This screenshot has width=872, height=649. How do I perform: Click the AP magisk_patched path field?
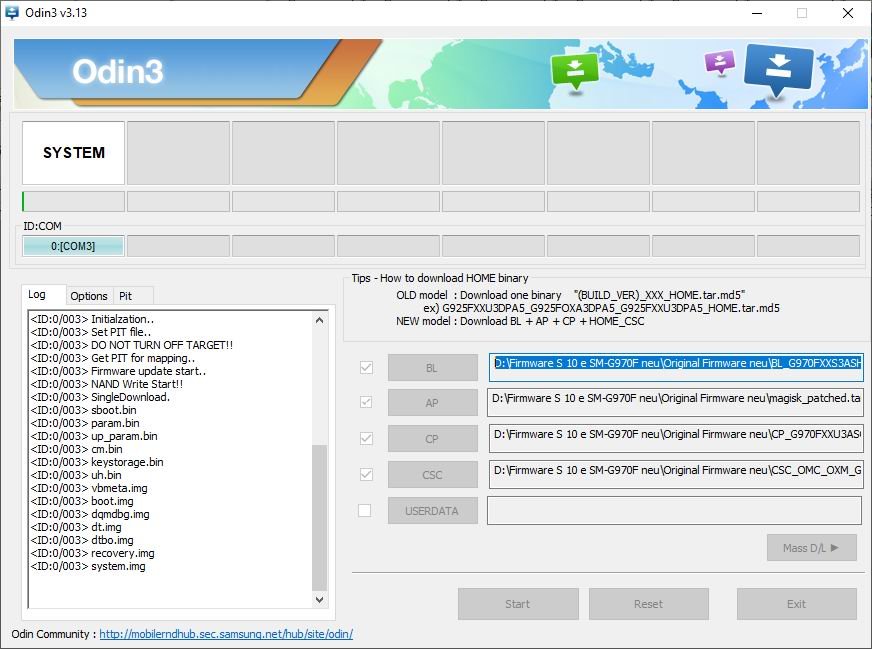click(x=675, y=403)
